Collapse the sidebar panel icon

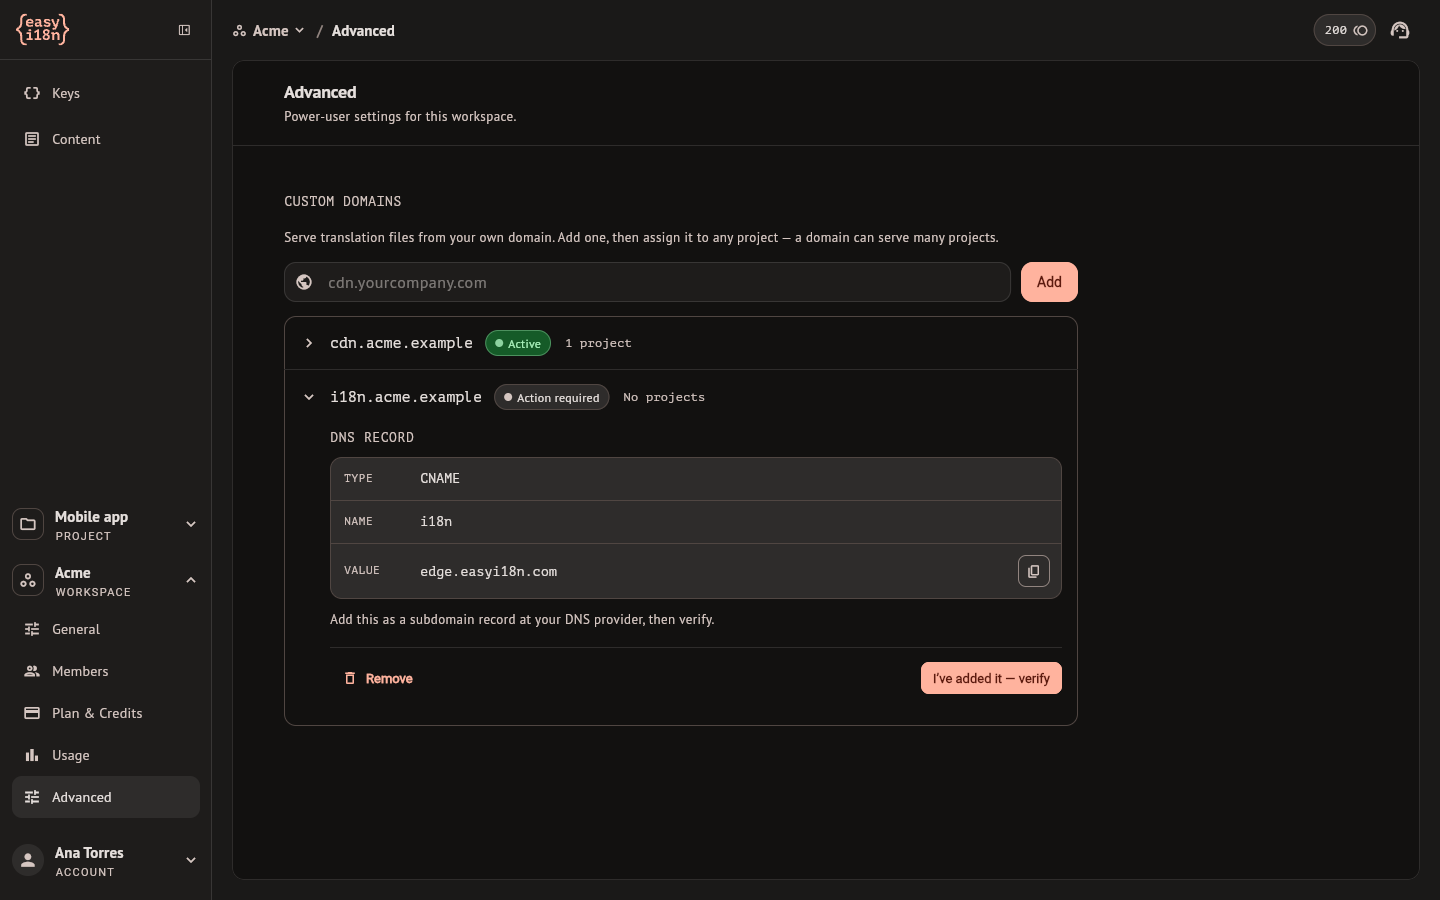pos(184,30)
